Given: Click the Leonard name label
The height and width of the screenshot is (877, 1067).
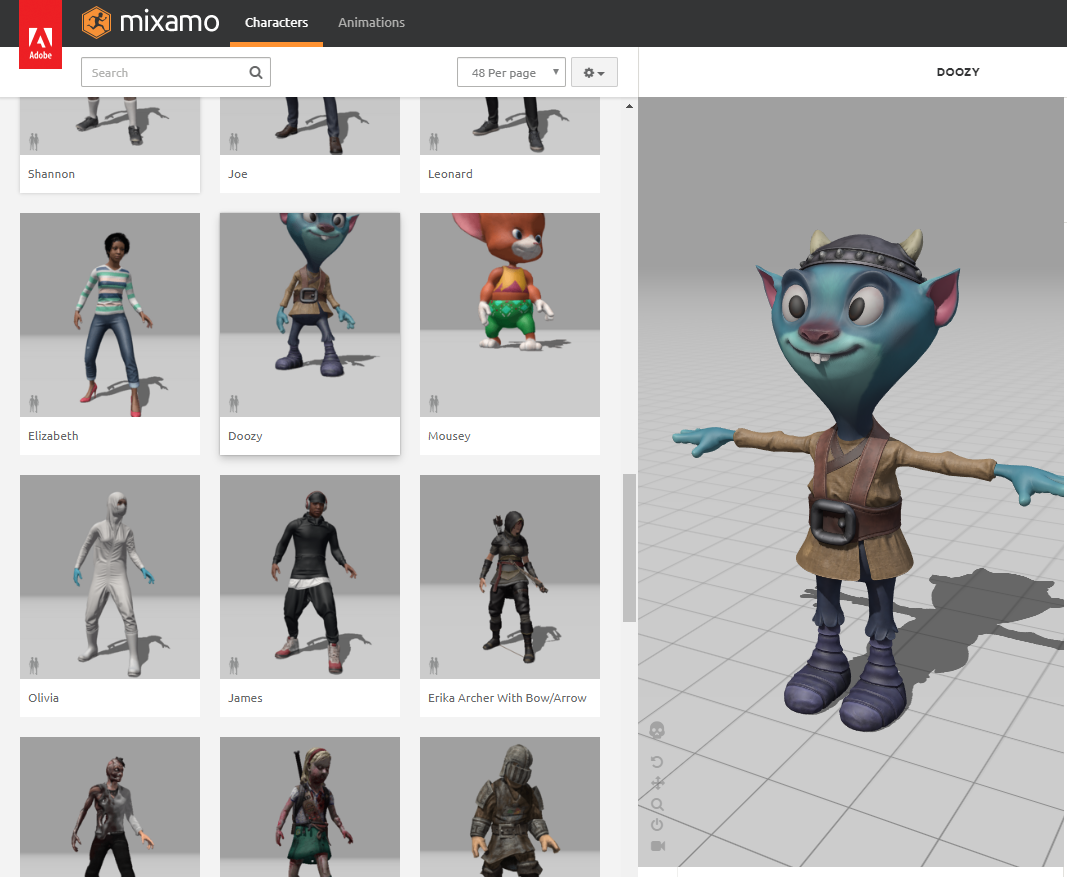Looking at the screenshot, I should tap(450, 174).
